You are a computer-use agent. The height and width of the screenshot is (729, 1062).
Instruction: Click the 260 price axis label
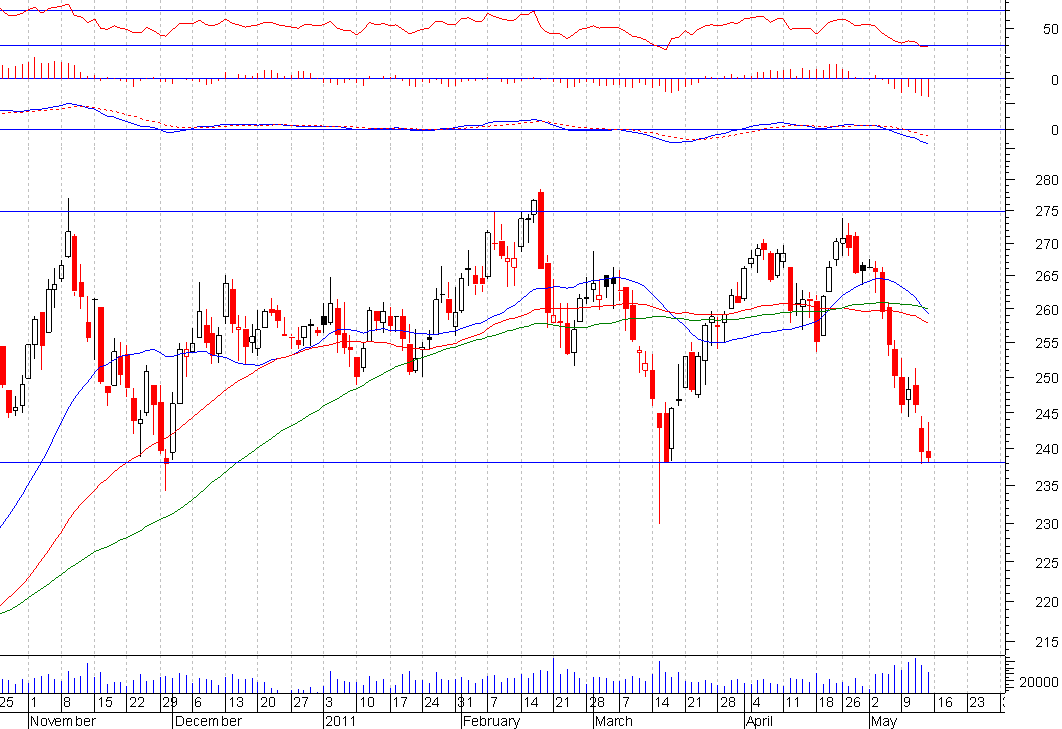pos(1046,310)
